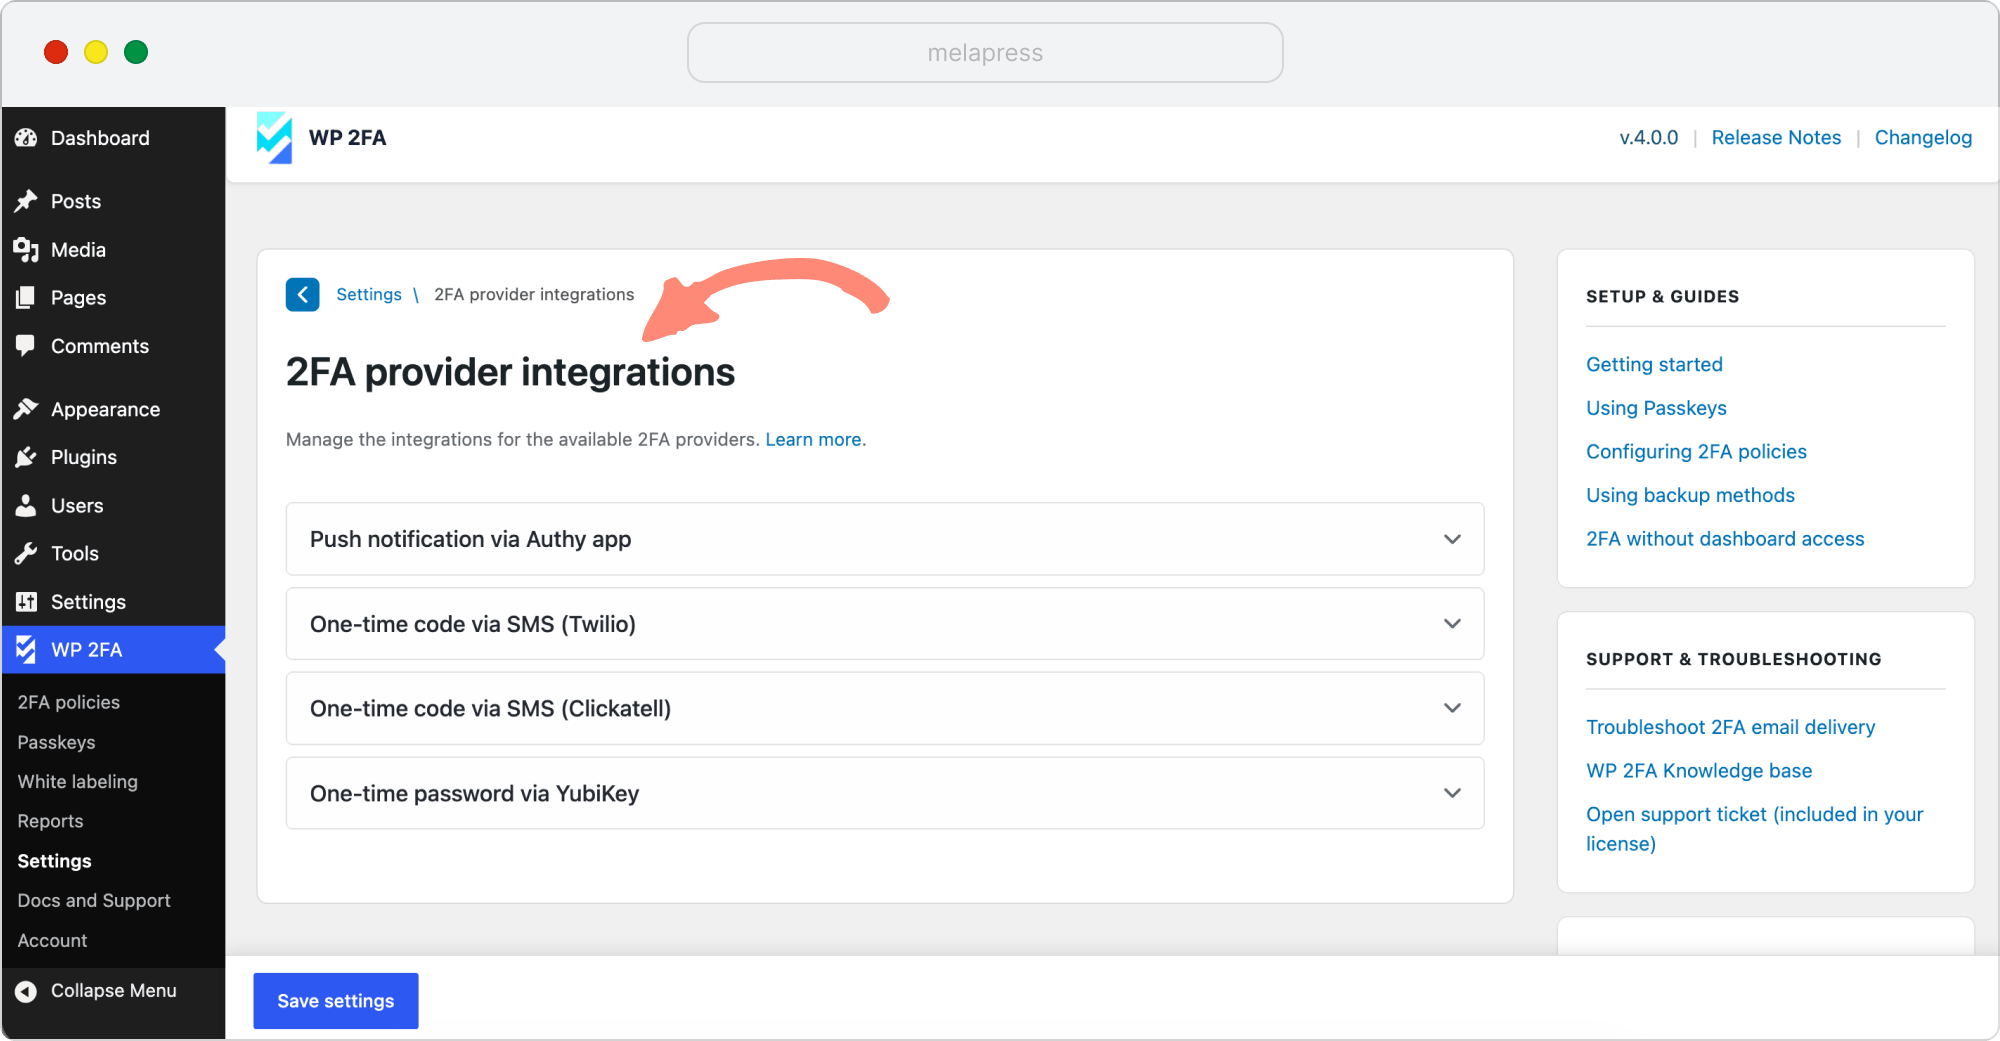This screenshot has width=2000, height=1041.
Task: Click the Settings sliders icon in sidebar
Action: coord(26,602)
